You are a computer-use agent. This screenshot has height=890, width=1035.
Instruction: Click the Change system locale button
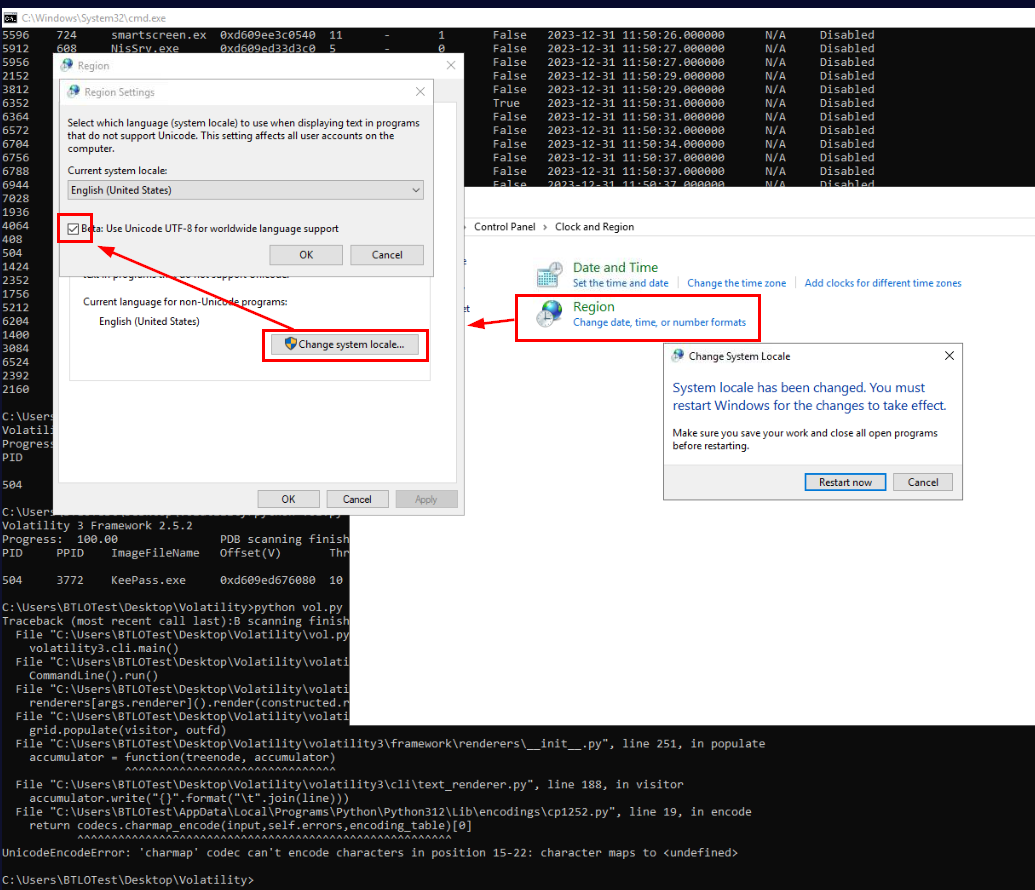click(x=345, y=345)
